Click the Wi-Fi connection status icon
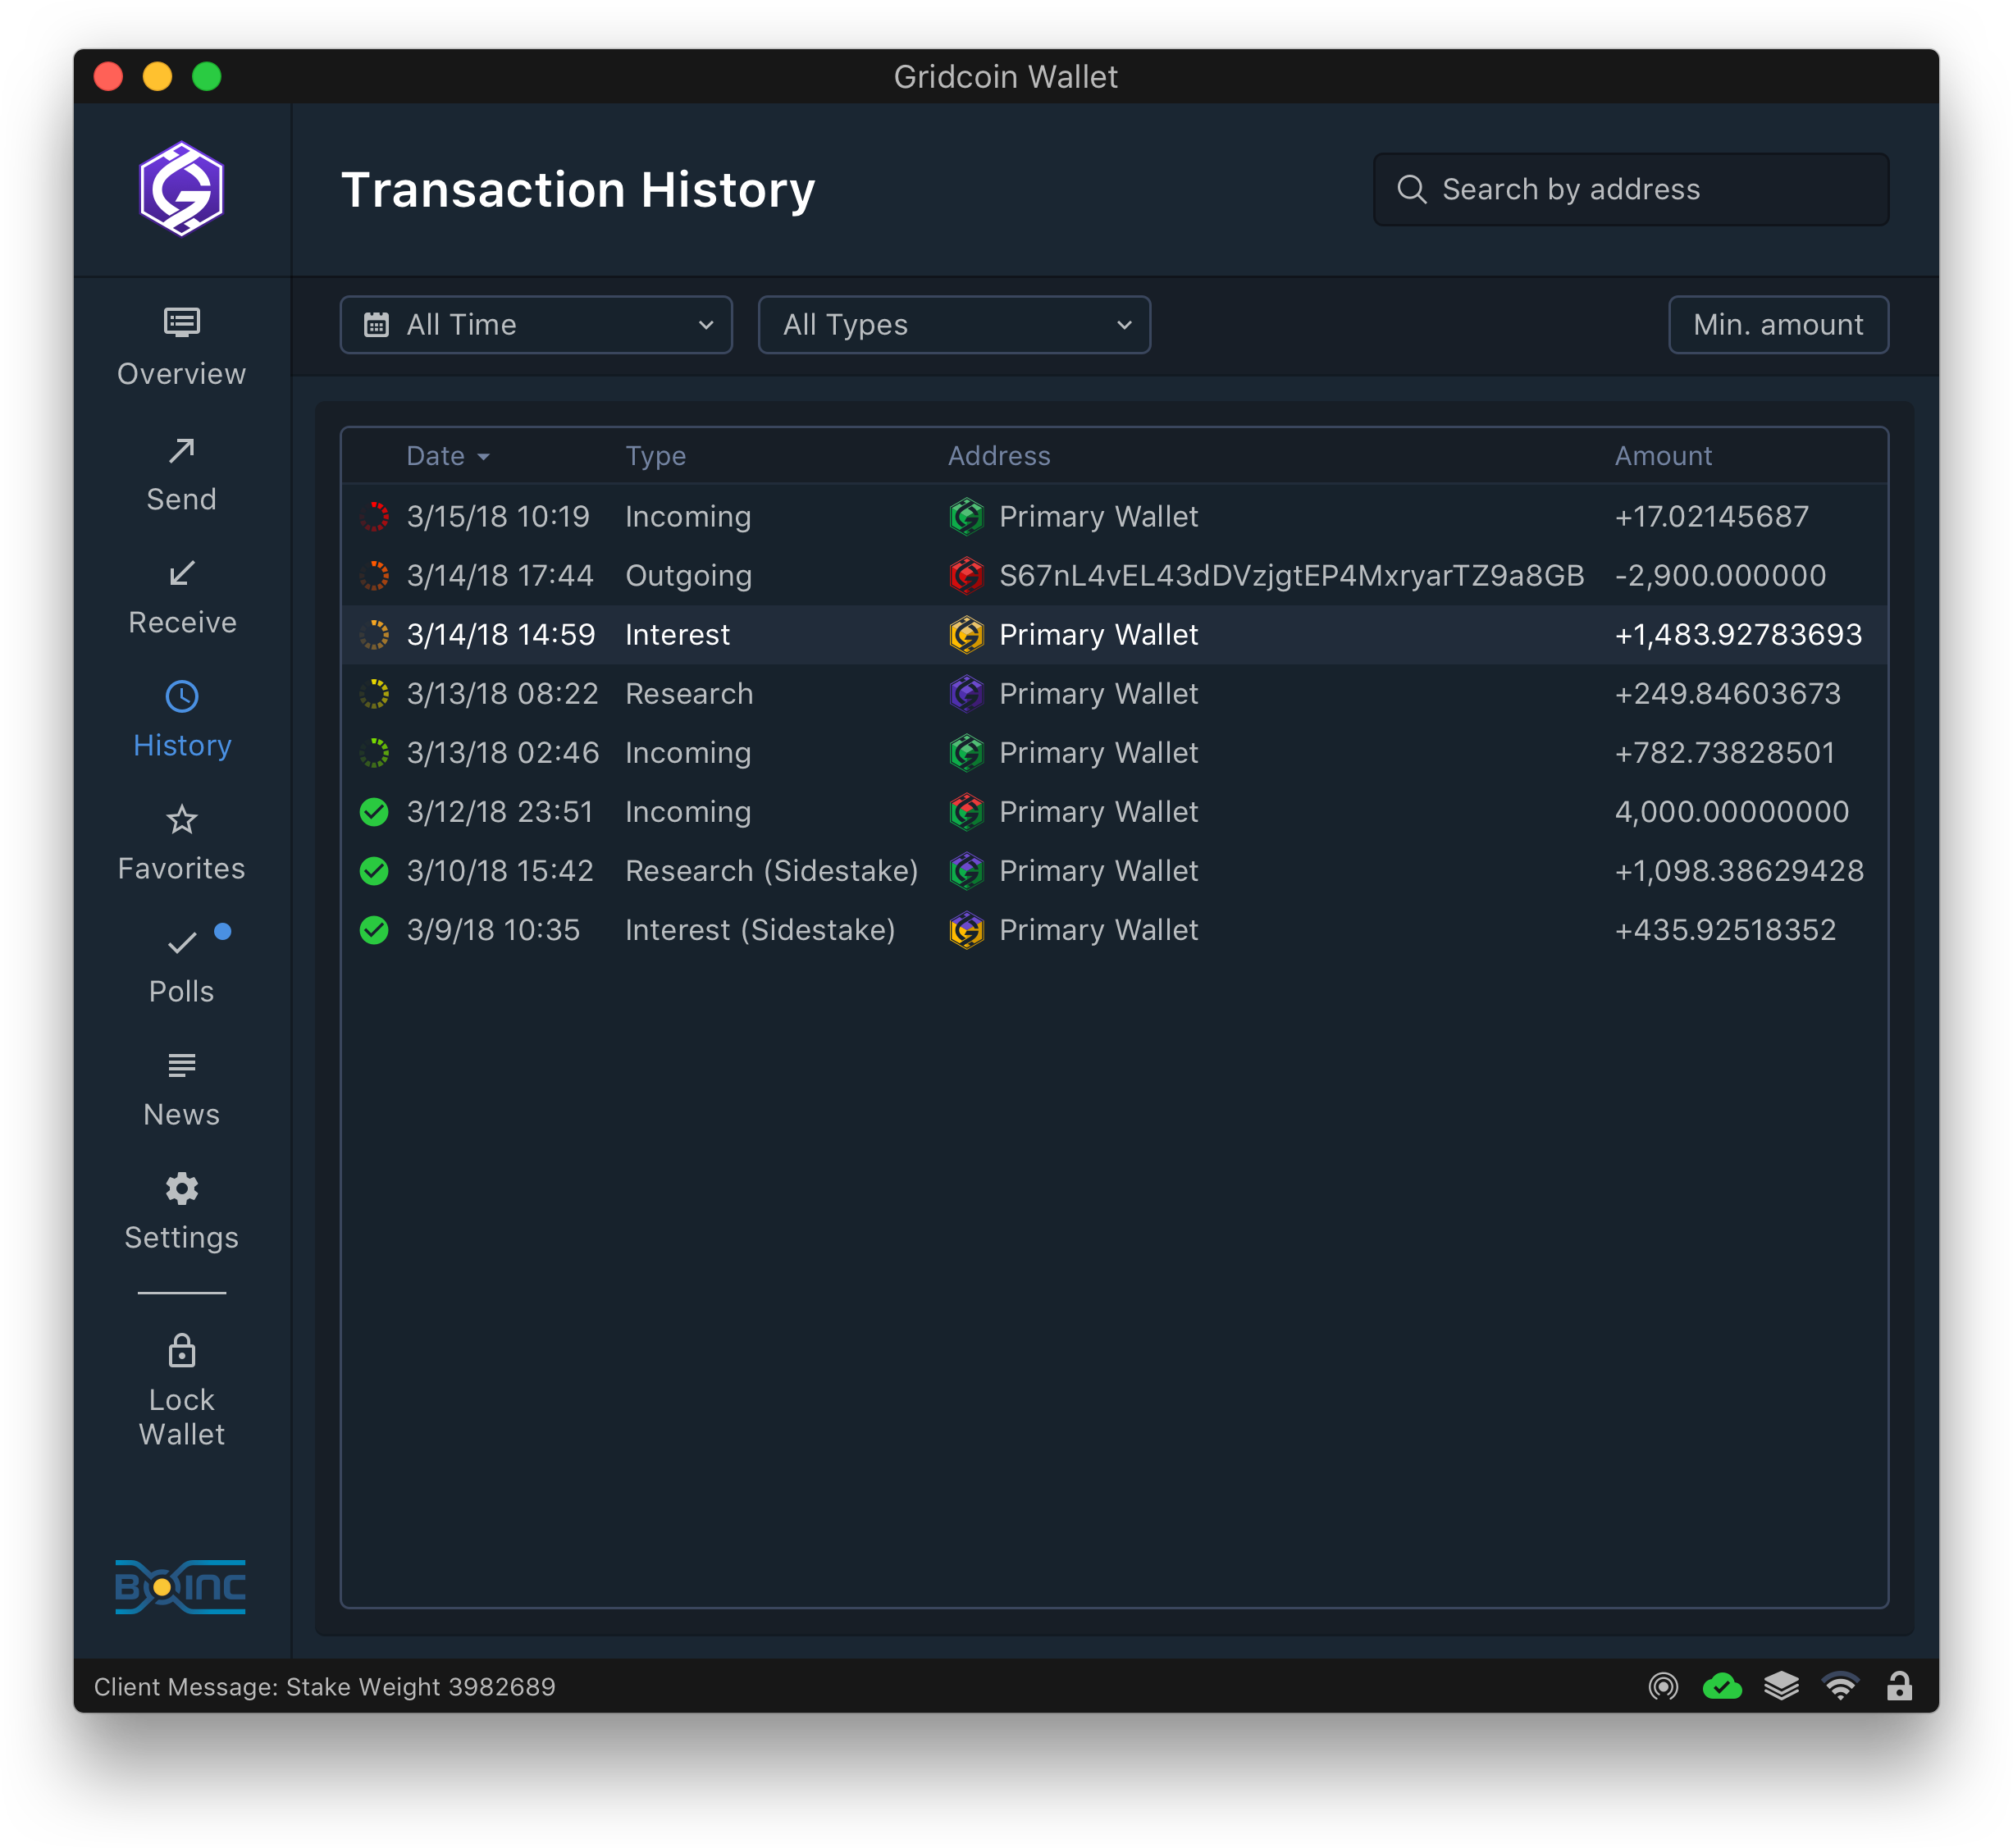This screenshot has height=1848, width=2013. [x=1840, y=1687]
